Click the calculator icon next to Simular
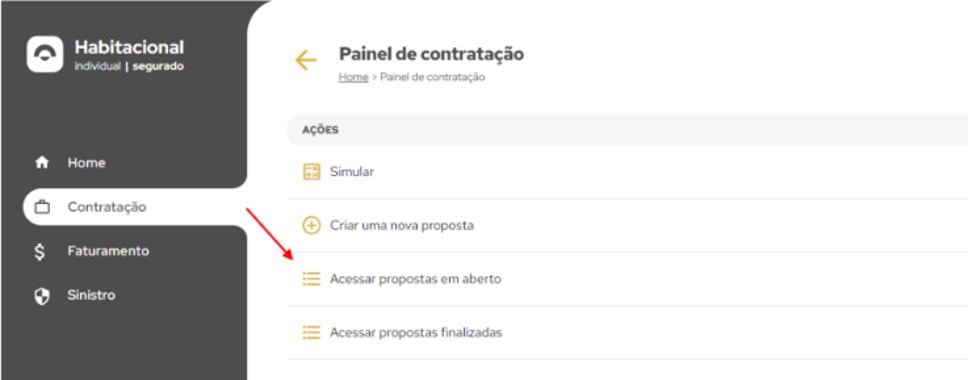The width and height of the screenshot is (968, 380). pyautogui.click(x=311, y=172)
